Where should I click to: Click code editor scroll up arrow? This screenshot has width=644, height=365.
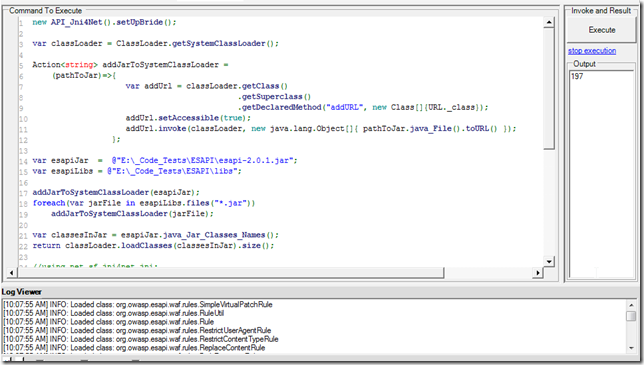coord(549,22)
